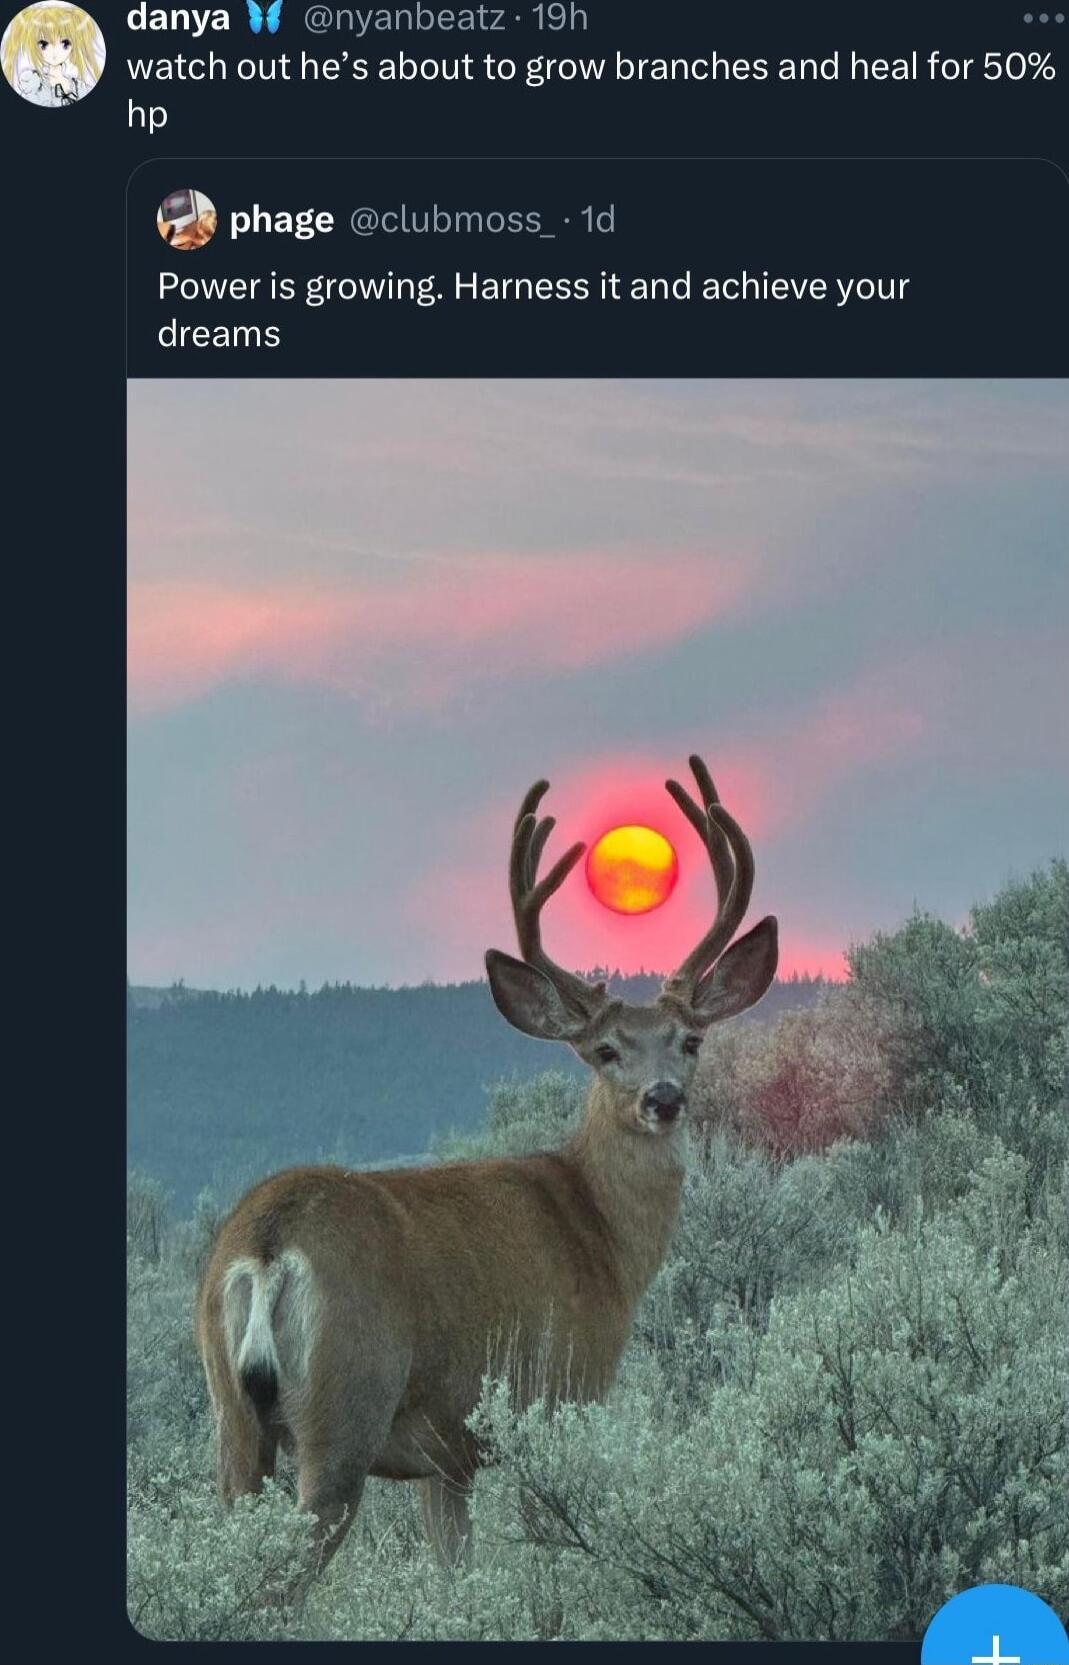Click the word 'dreams' in quoted tweet

point(219,334)
